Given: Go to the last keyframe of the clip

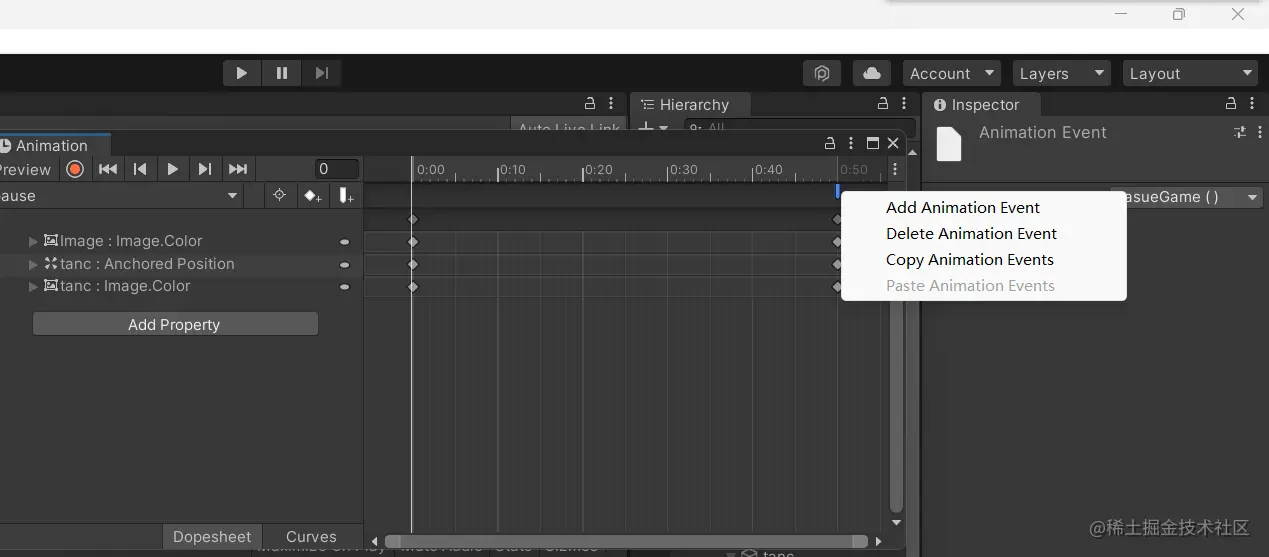Looking at the screenshot, I should 237,169.
